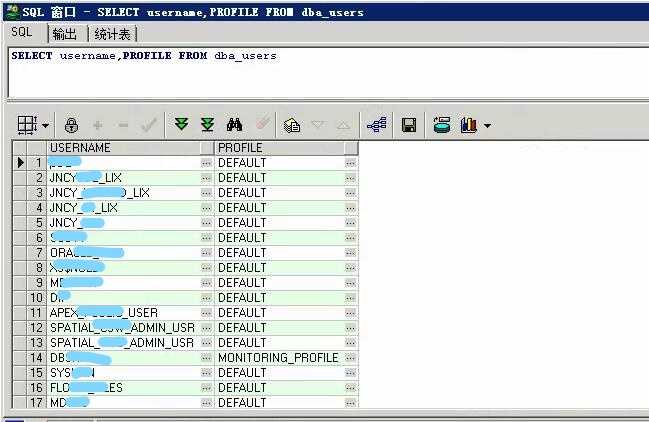
Task: Click the delete record minus icon
Action: [x=123, y=125]
